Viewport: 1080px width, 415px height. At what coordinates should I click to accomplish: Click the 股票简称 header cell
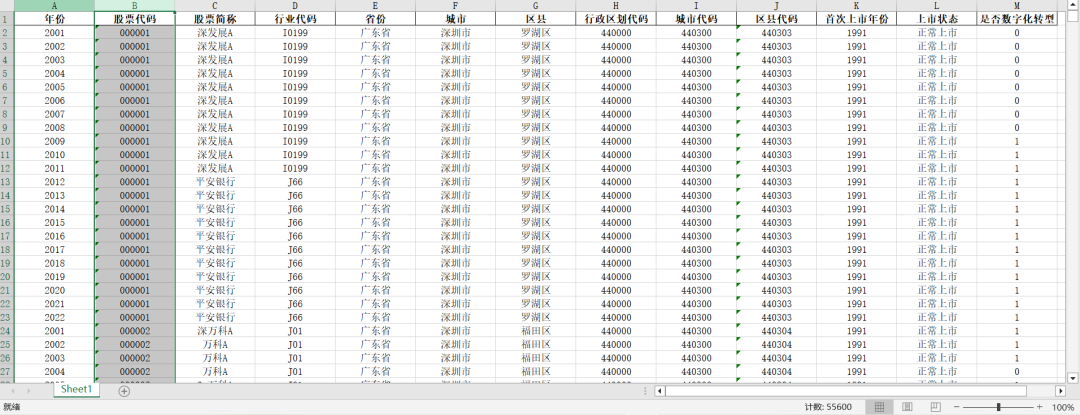pyautogui.click(x=215, y=19)
